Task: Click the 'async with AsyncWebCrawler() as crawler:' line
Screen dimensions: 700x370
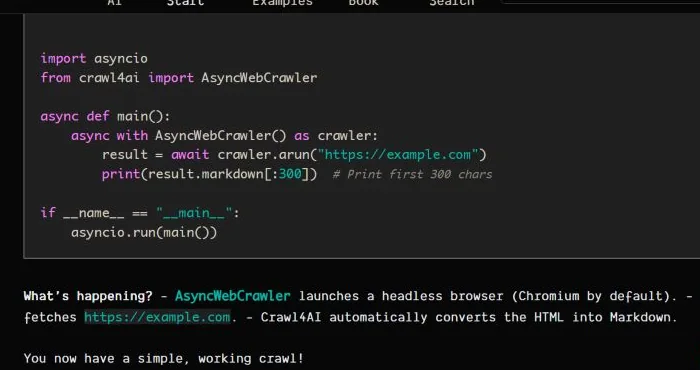Action: click(224, 136)
